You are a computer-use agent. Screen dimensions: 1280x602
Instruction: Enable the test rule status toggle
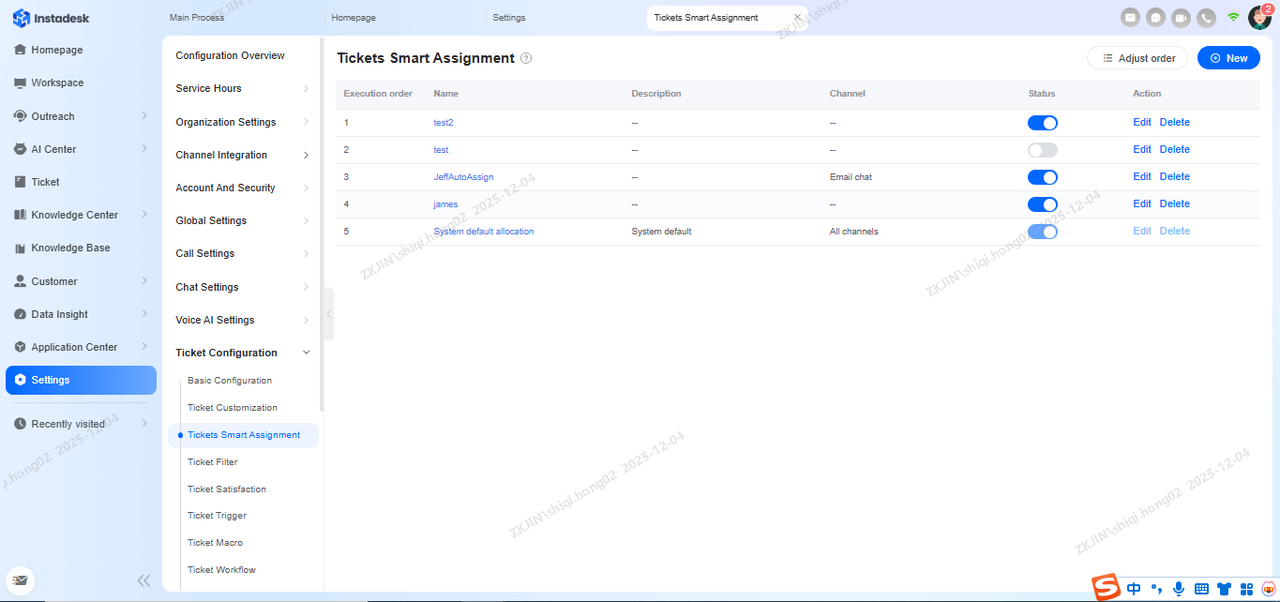click(1042, 150)
